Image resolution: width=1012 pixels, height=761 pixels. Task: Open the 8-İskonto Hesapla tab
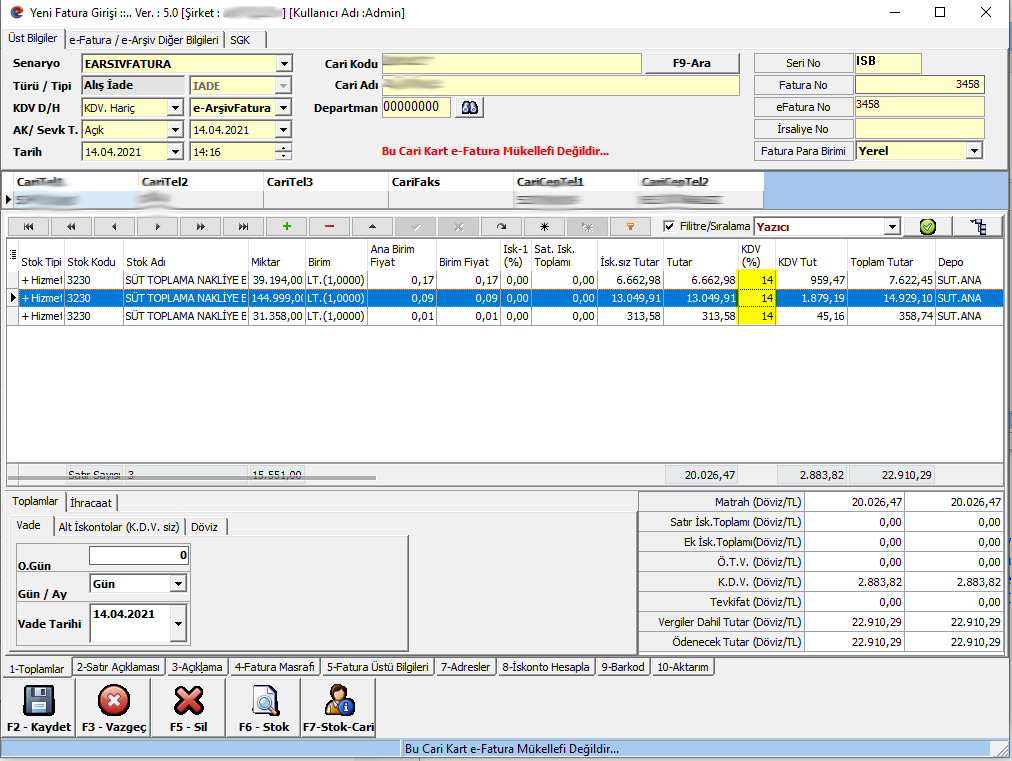(x=546, y=667)
